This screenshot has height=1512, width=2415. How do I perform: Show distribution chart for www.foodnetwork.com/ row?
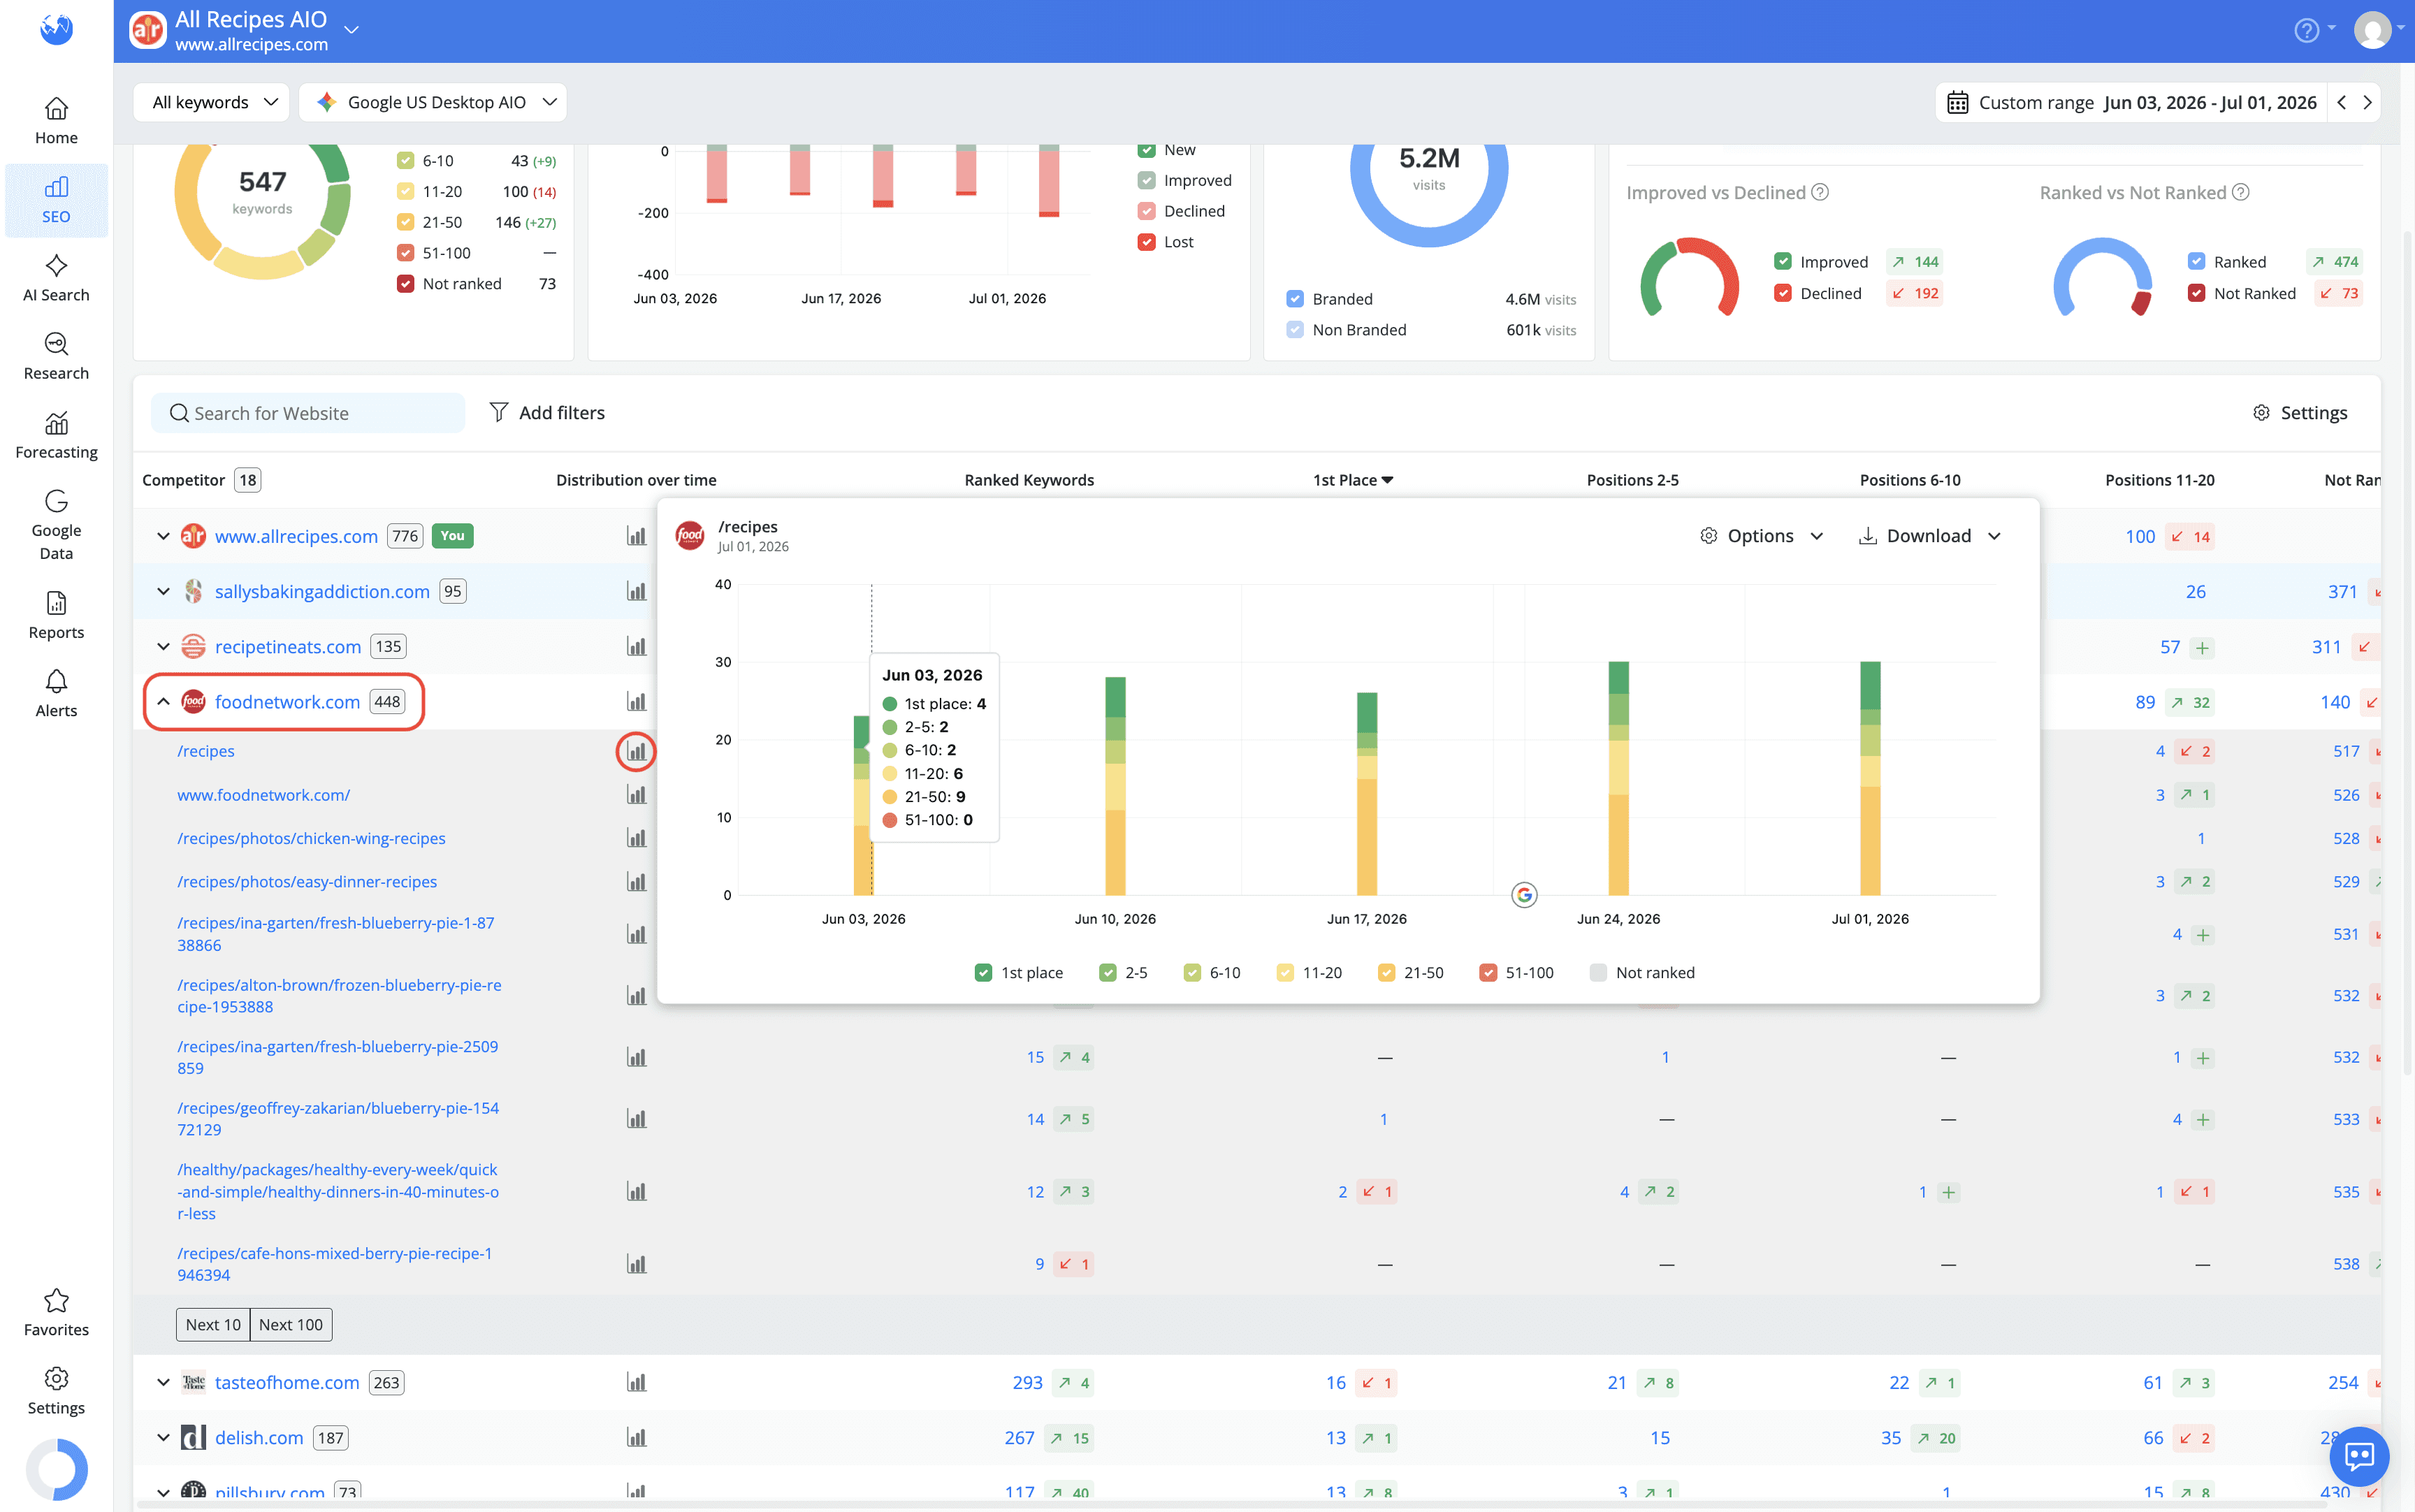[x=636, y=794]
